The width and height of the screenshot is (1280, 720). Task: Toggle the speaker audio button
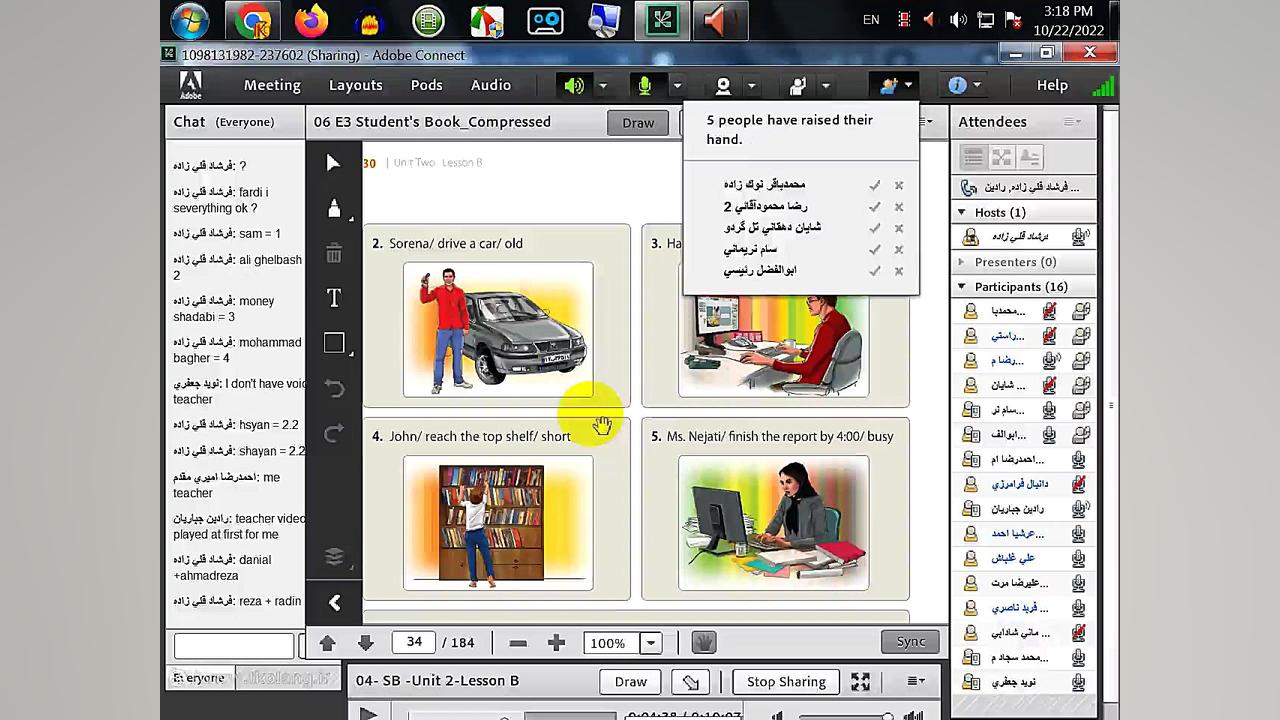(x=574, y=86)
